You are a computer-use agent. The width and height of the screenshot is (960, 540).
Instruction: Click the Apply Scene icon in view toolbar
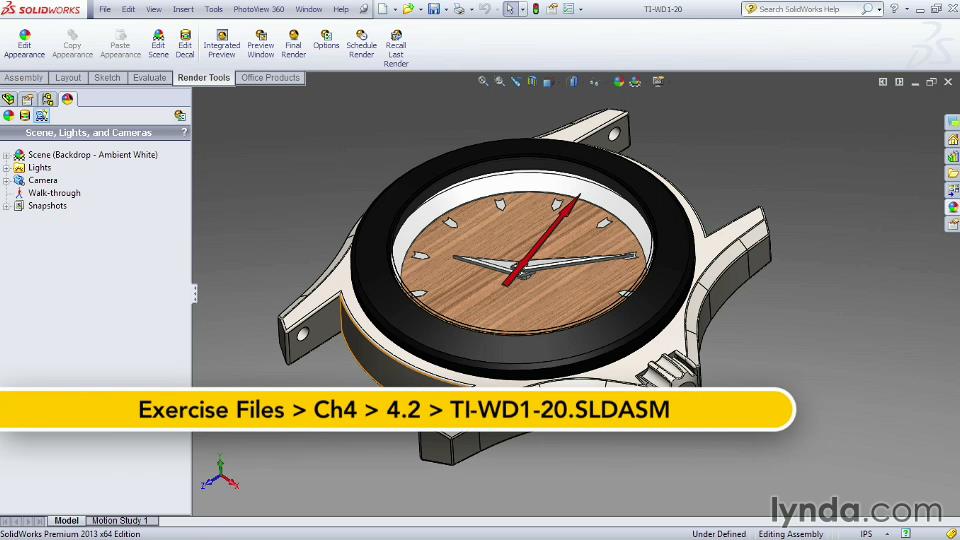[x=636, y=81]
